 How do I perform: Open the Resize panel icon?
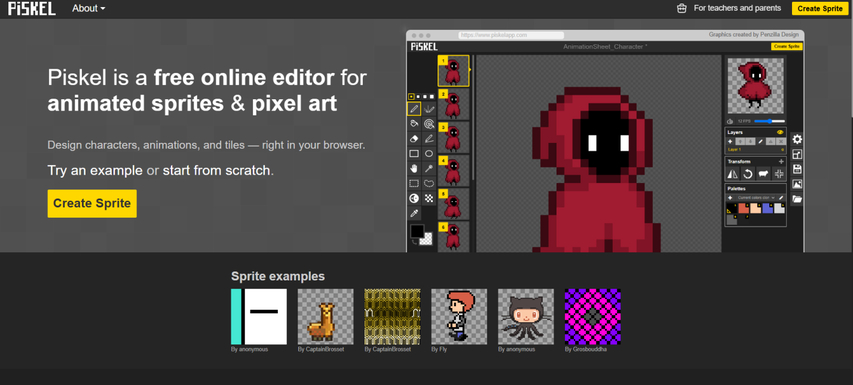(797, 154)
